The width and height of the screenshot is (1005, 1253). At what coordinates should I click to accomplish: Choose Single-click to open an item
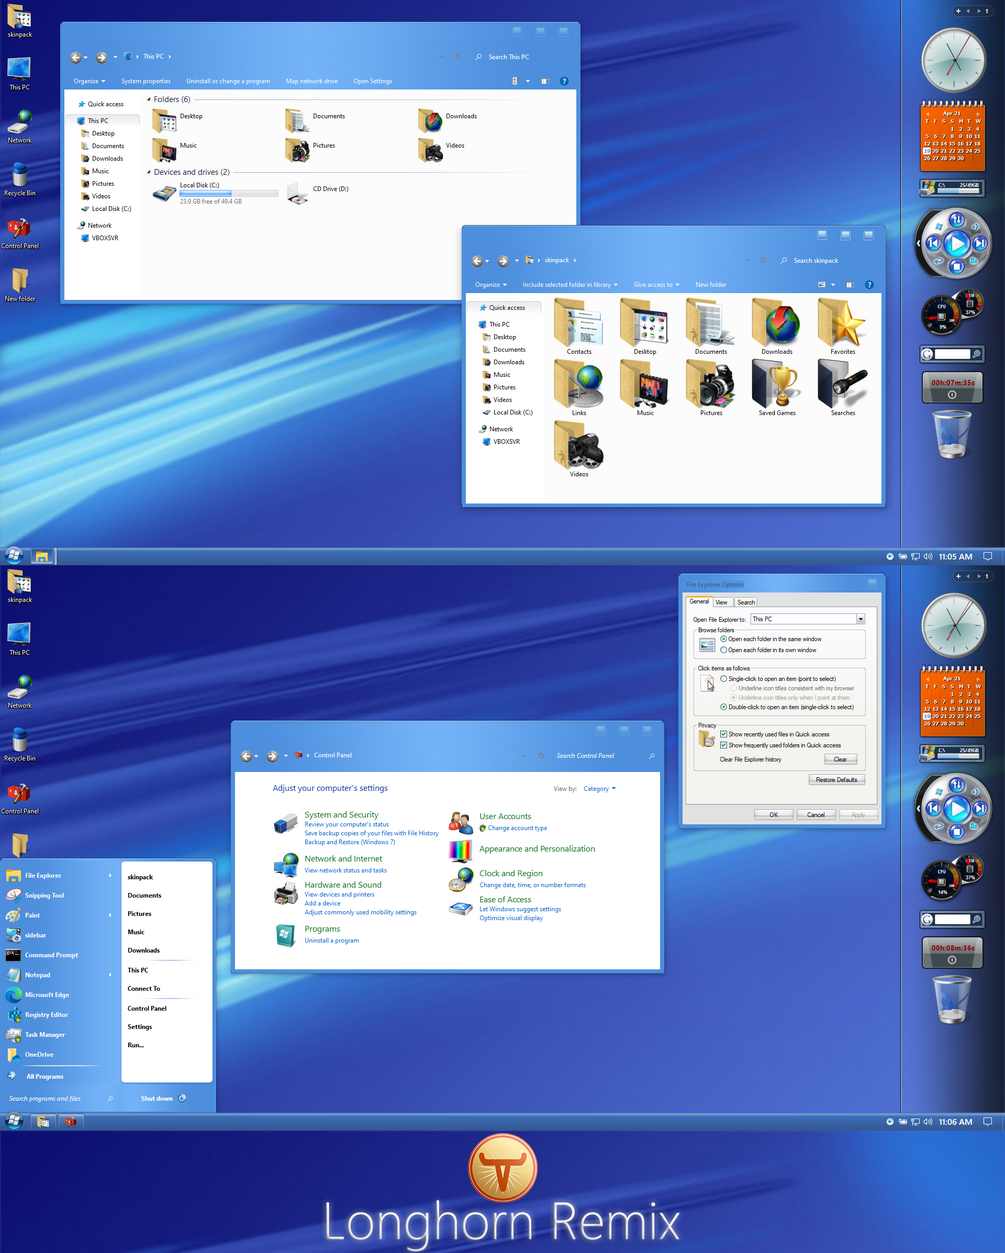coord(724,679)
